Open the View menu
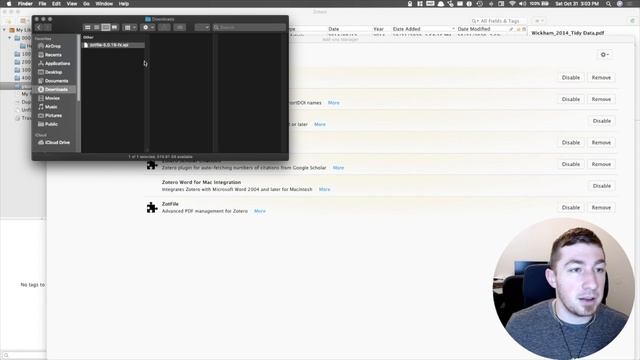Viewport: 640px width, 360px height. pyautogui.click(x=71, y=4)
